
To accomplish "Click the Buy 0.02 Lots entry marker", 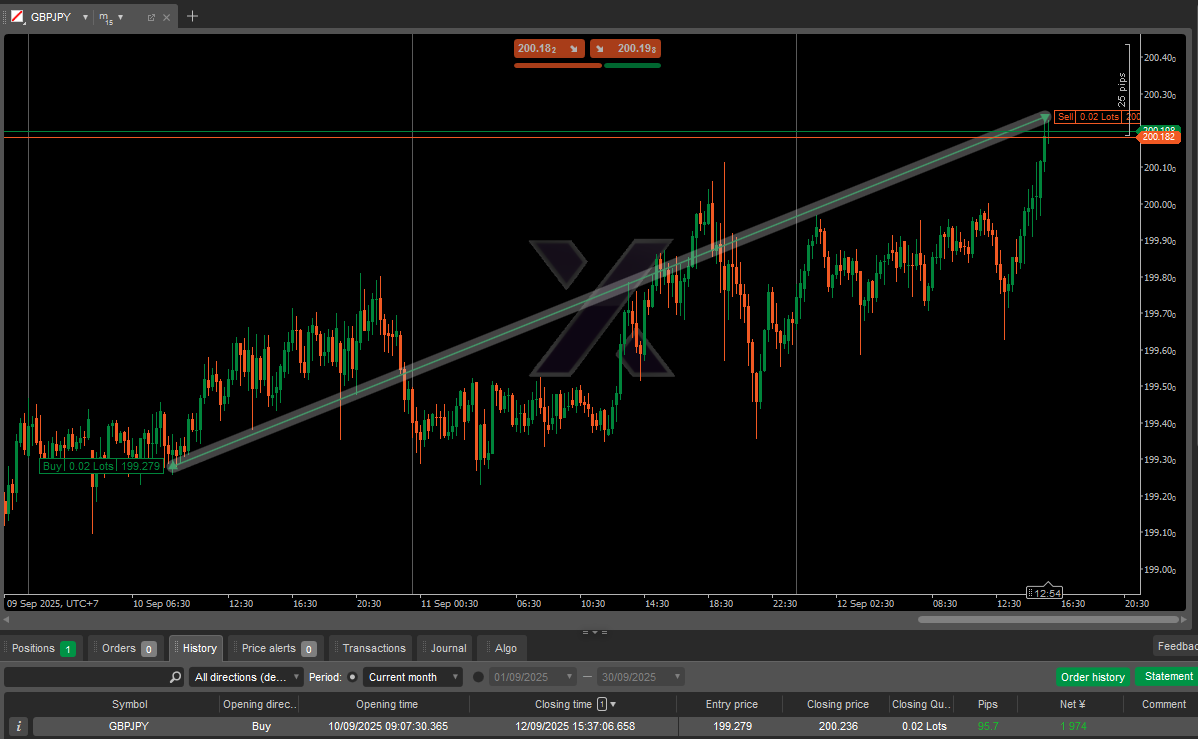I will click(100, 466).
